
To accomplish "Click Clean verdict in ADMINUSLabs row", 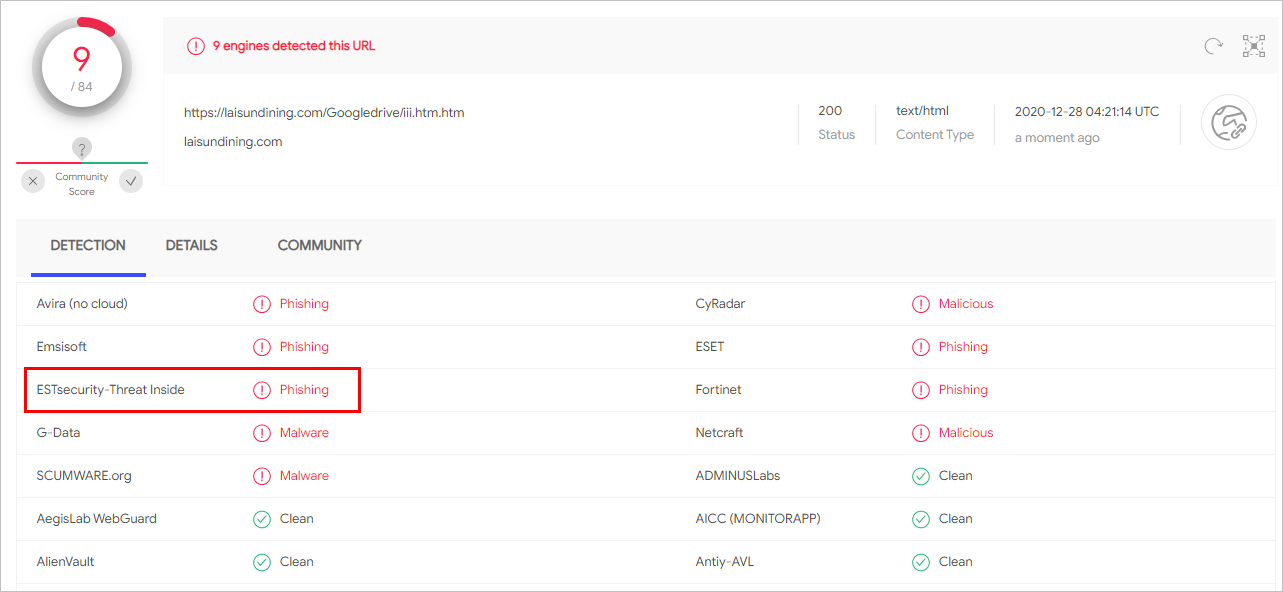I will [956, 476].
